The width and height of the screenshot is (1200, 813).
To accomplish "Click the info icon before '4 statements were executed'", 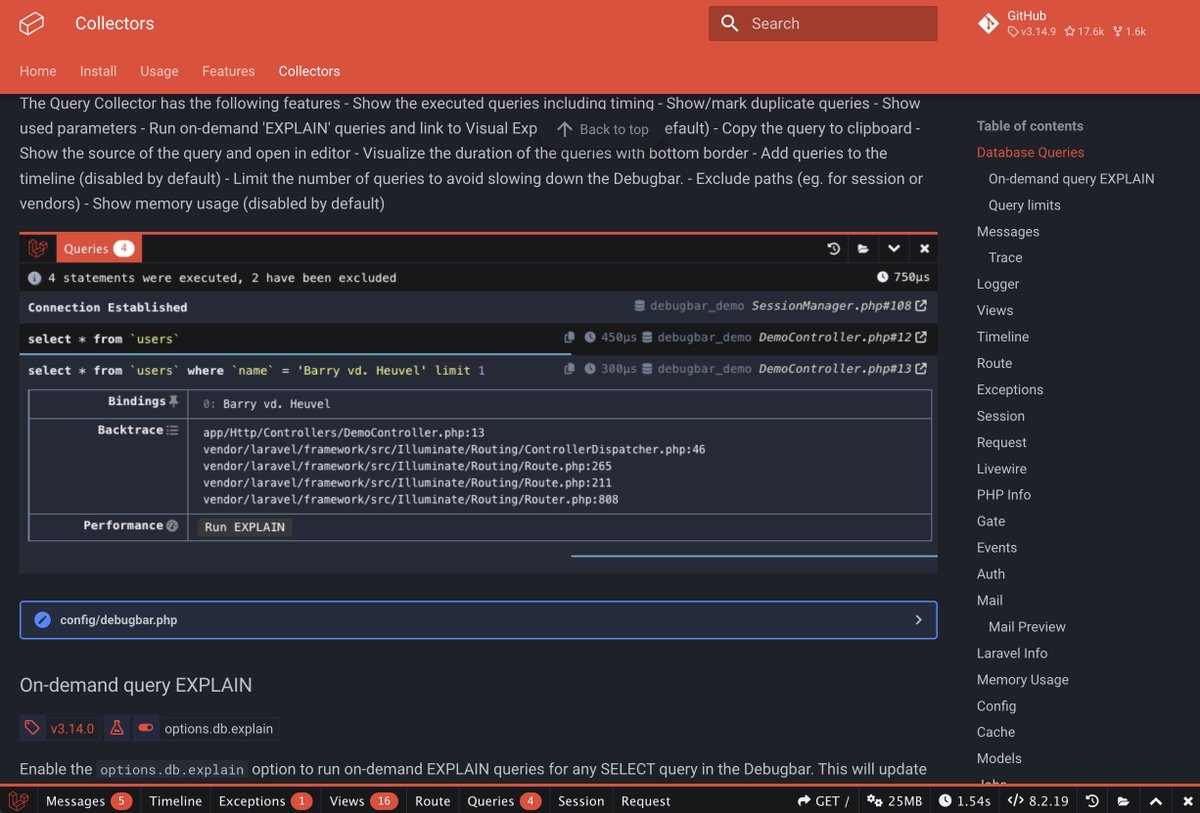I will (x=35, y=278).
